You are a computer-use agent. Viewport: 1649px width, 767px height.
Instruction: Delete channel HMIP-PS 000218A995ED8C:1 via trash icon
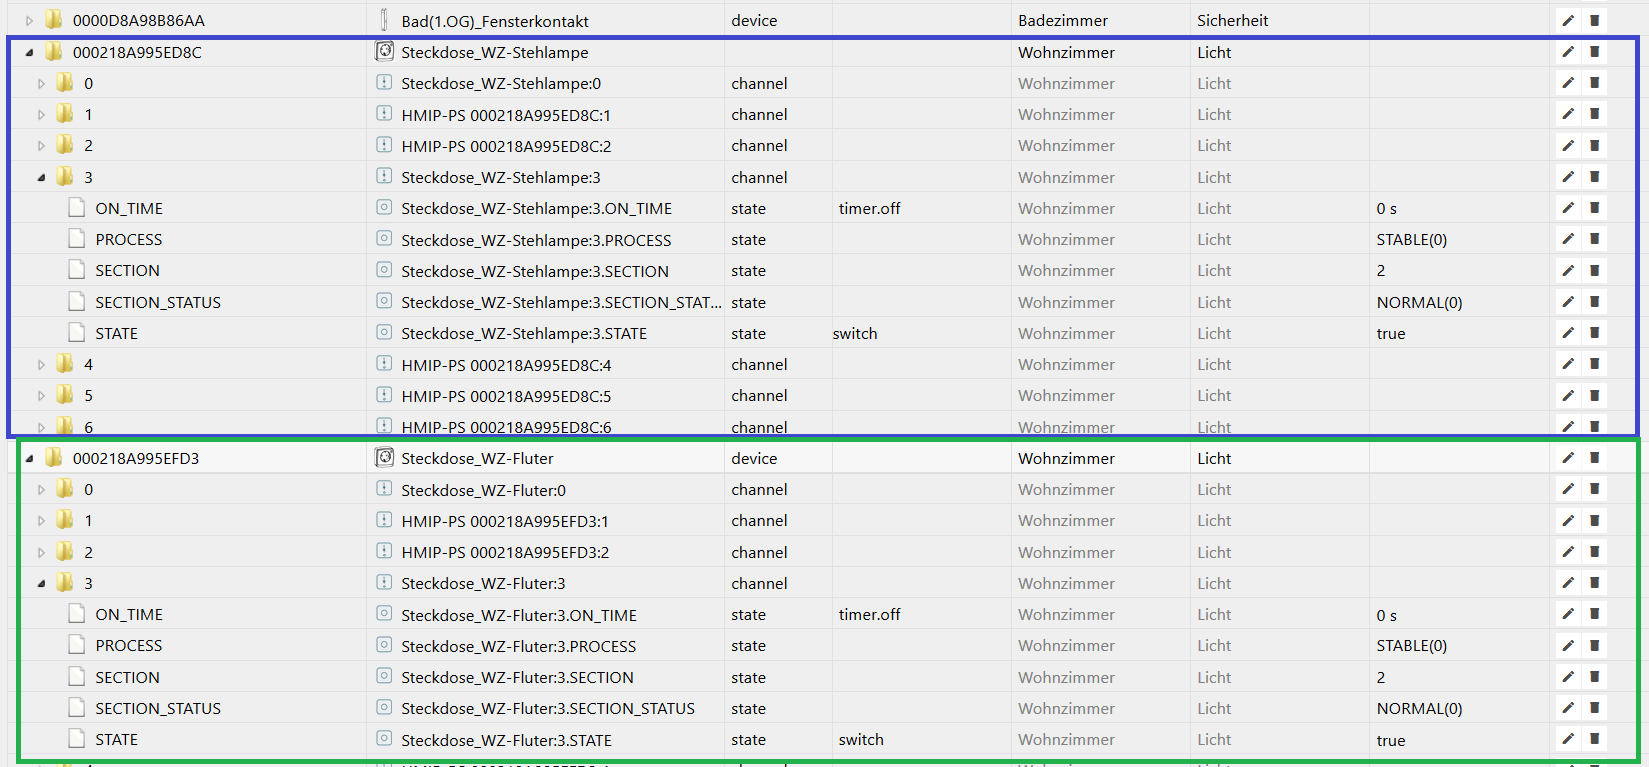[1595, 114]
